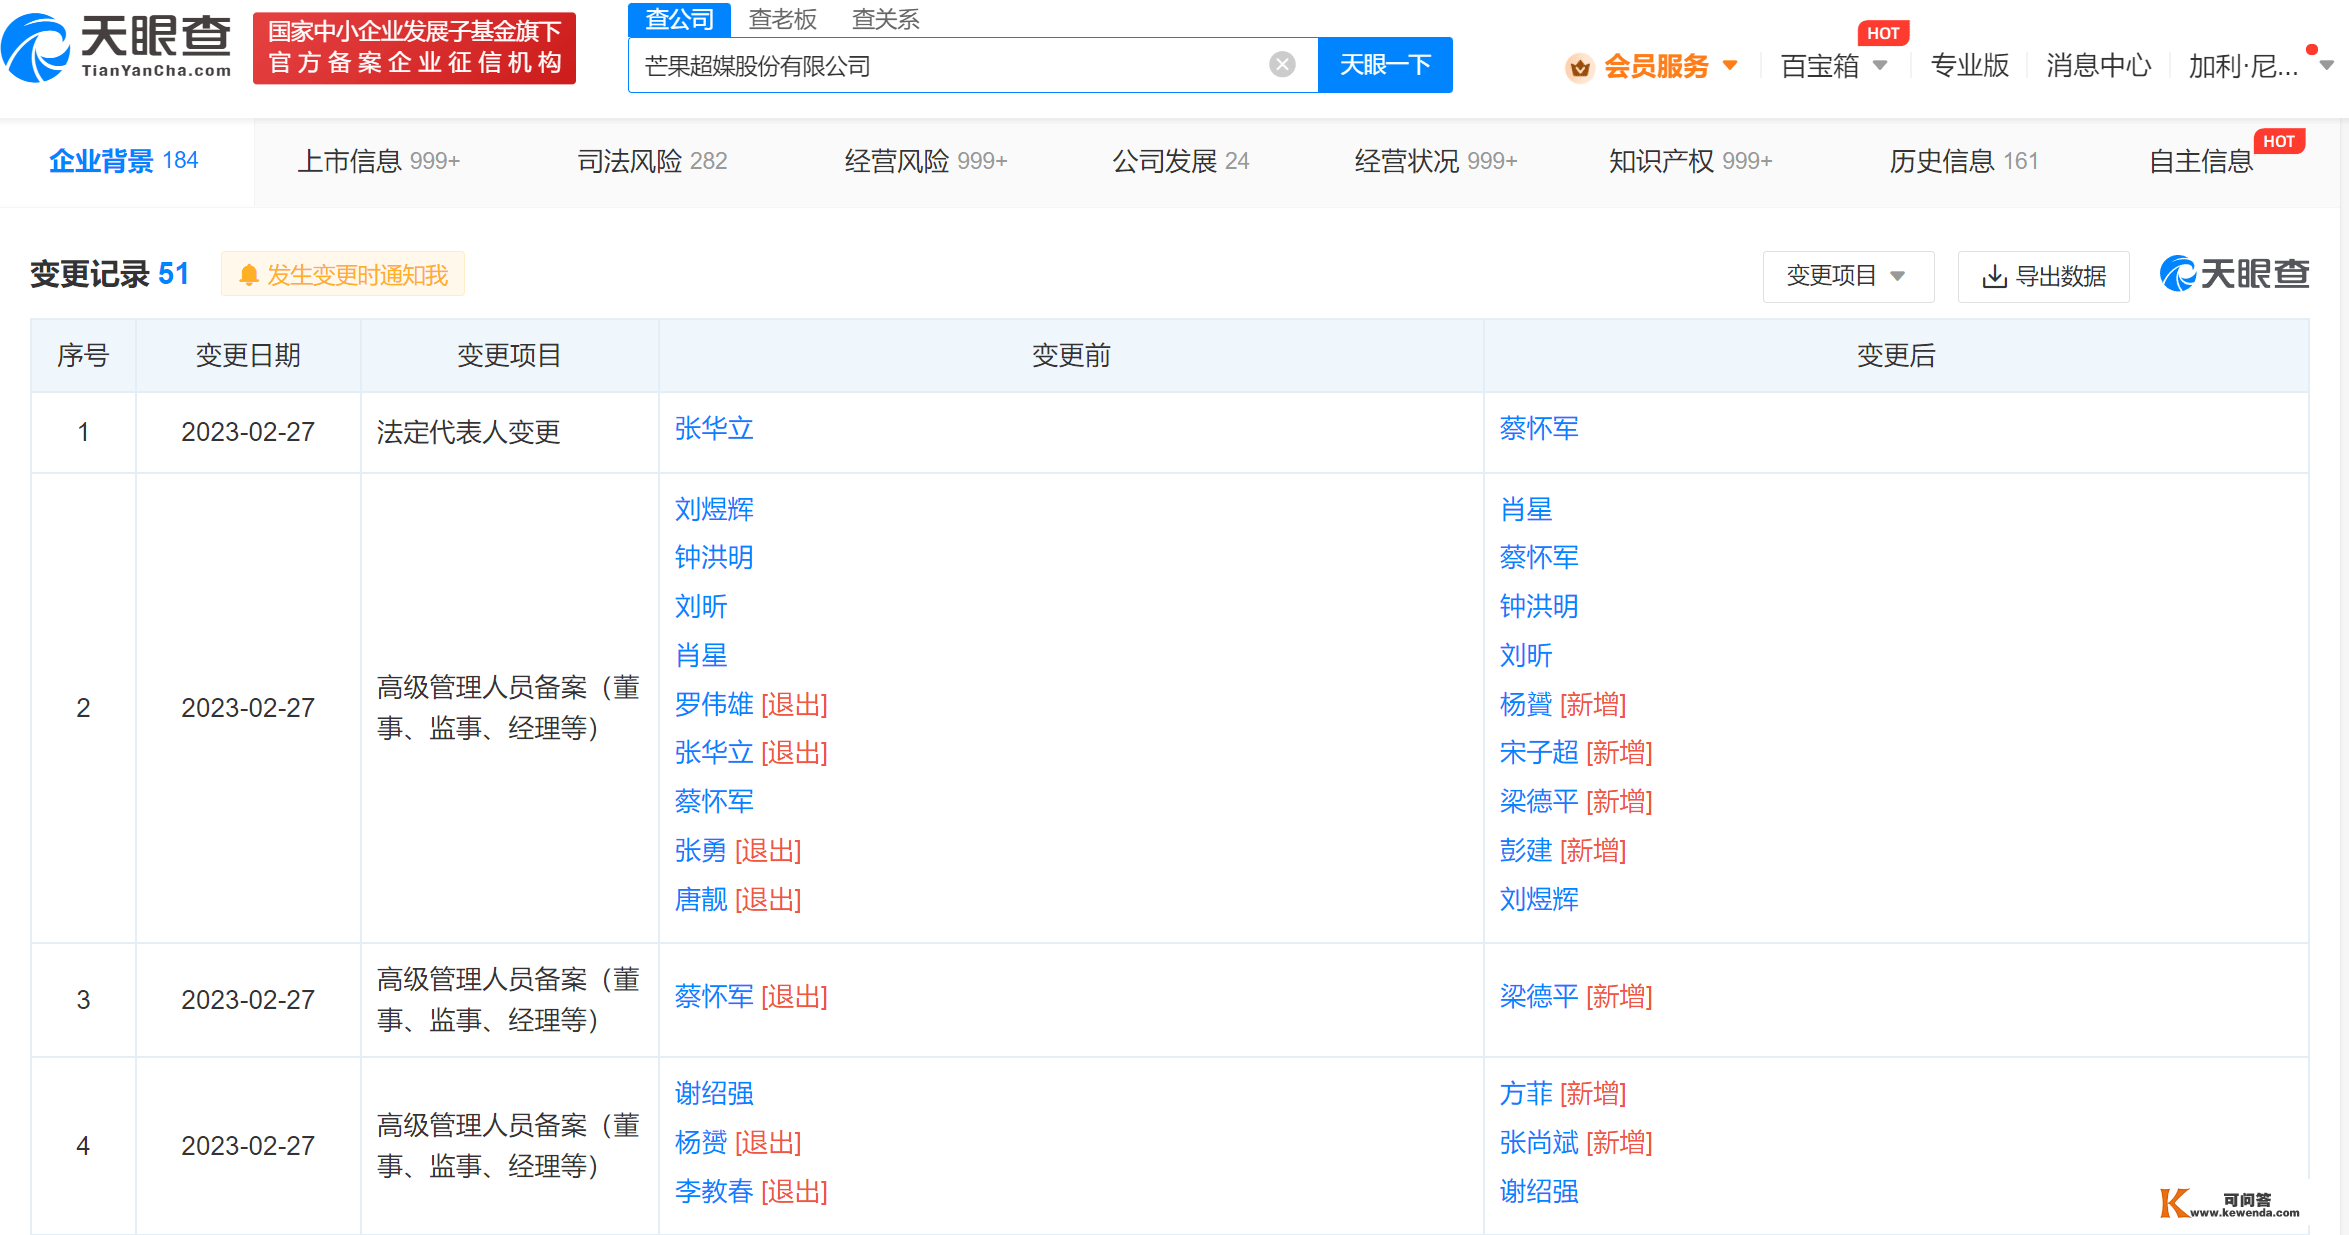Open 罗伟雄 link marked 退出

(x=714, y=704)
